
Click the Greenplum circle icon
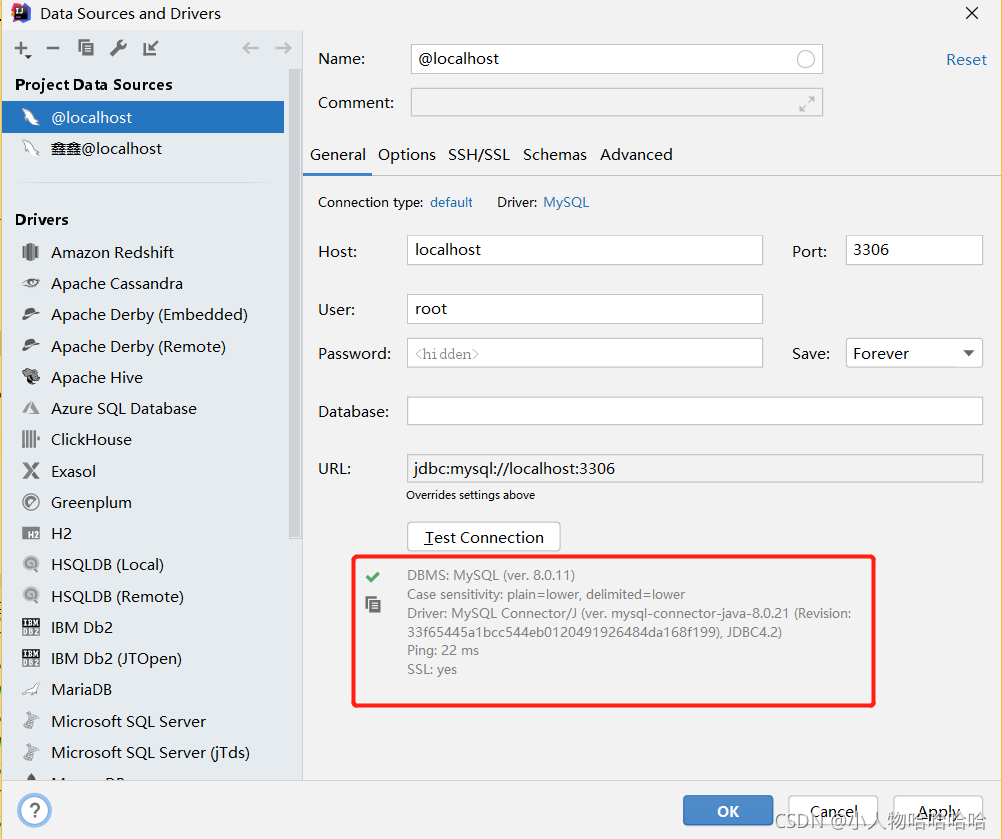(x=31, y=502)
